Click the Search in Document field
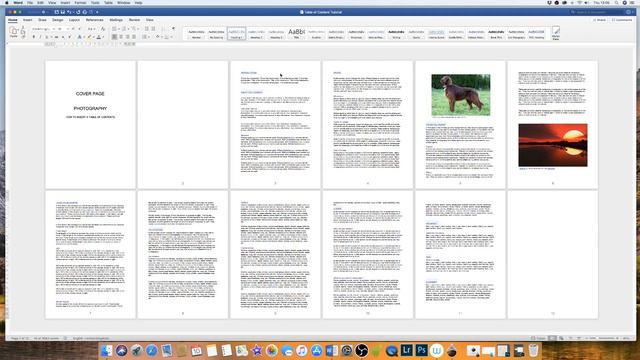Viewport: 640px width, 360px height. (597, 12)
